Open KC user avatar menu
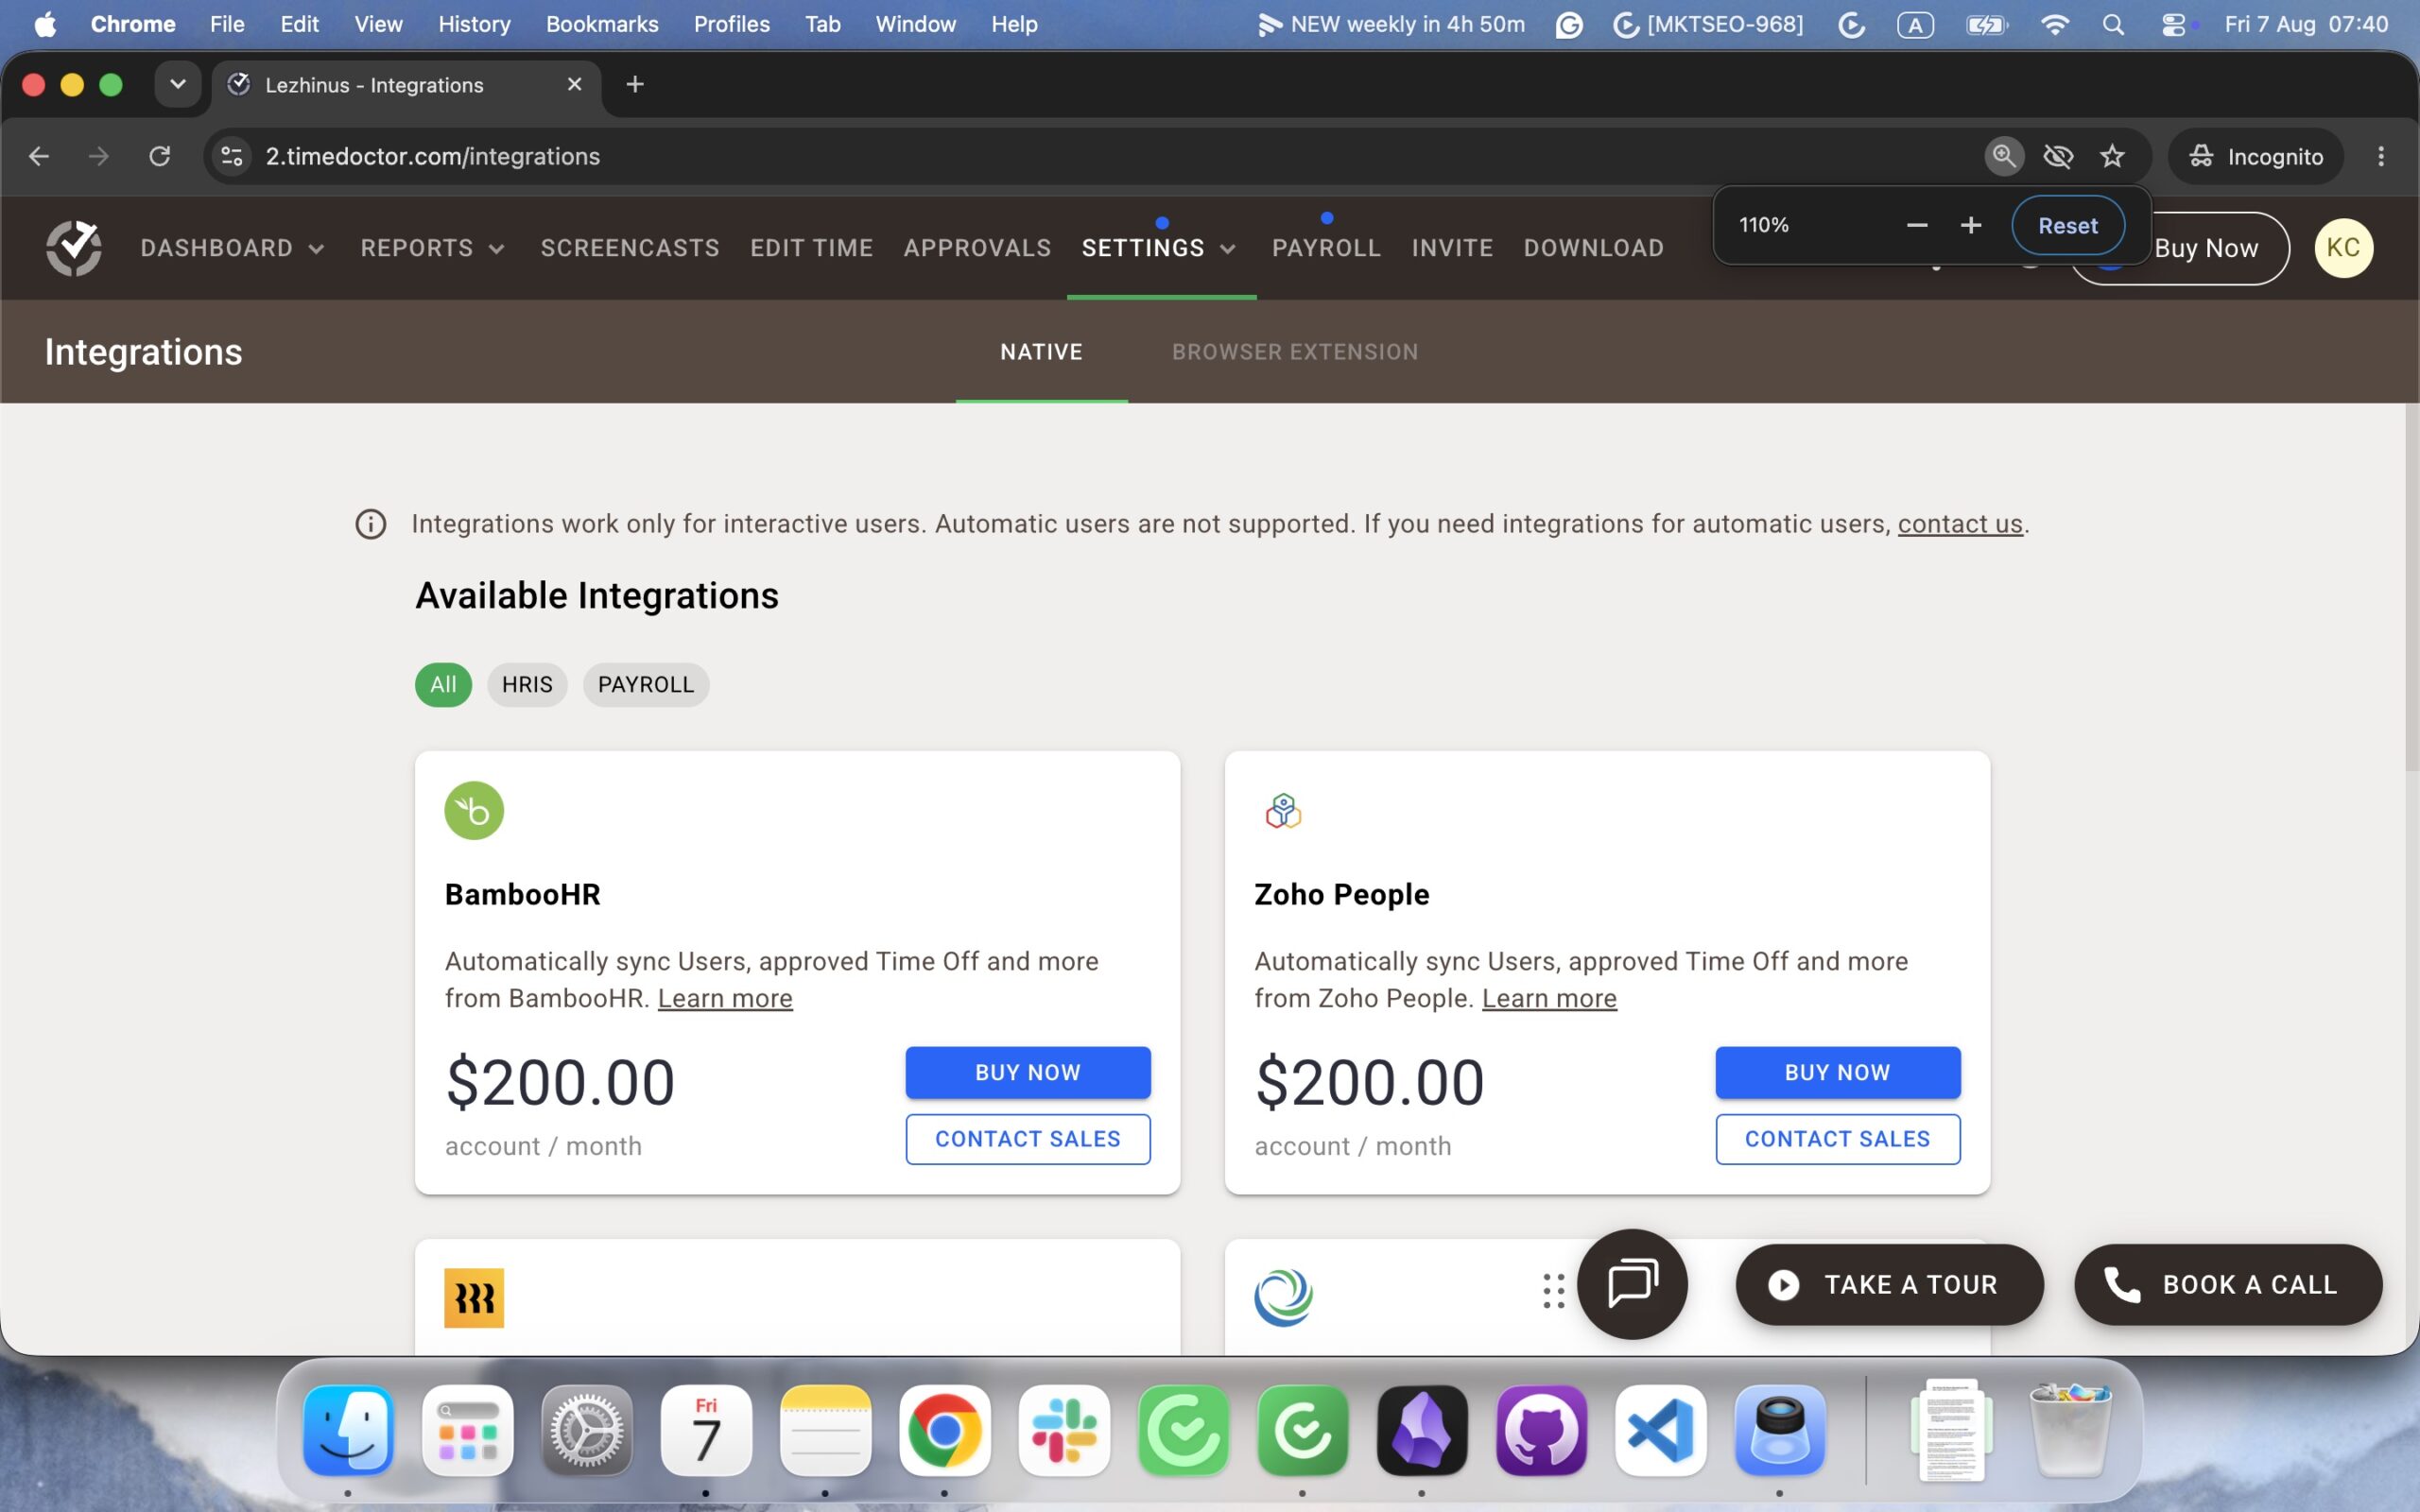This screenshot has width=2420, height=1512. point(2343,248)
